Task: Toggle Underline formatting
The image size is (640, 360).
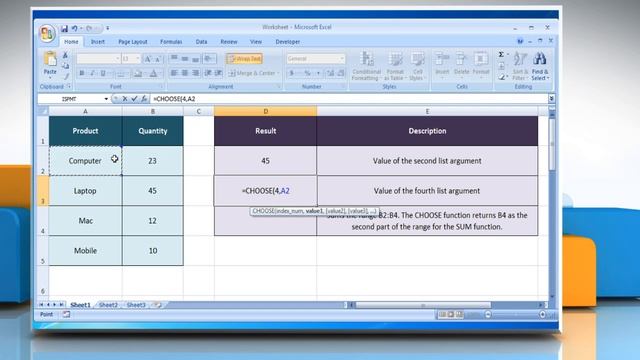Action: [103, 73]
